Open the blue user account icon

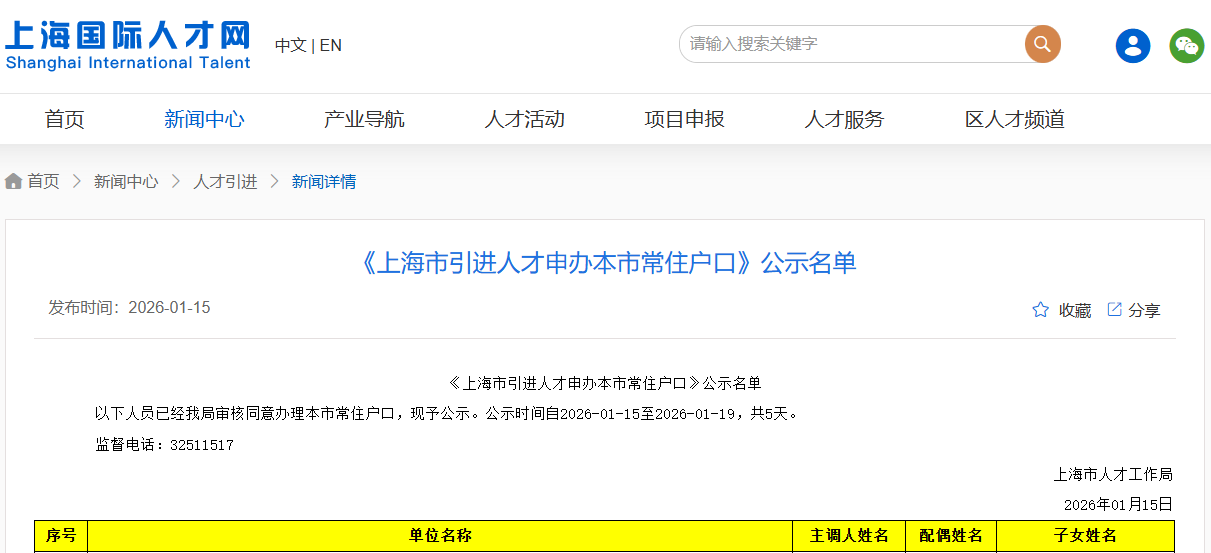(x=1133, y=45)
